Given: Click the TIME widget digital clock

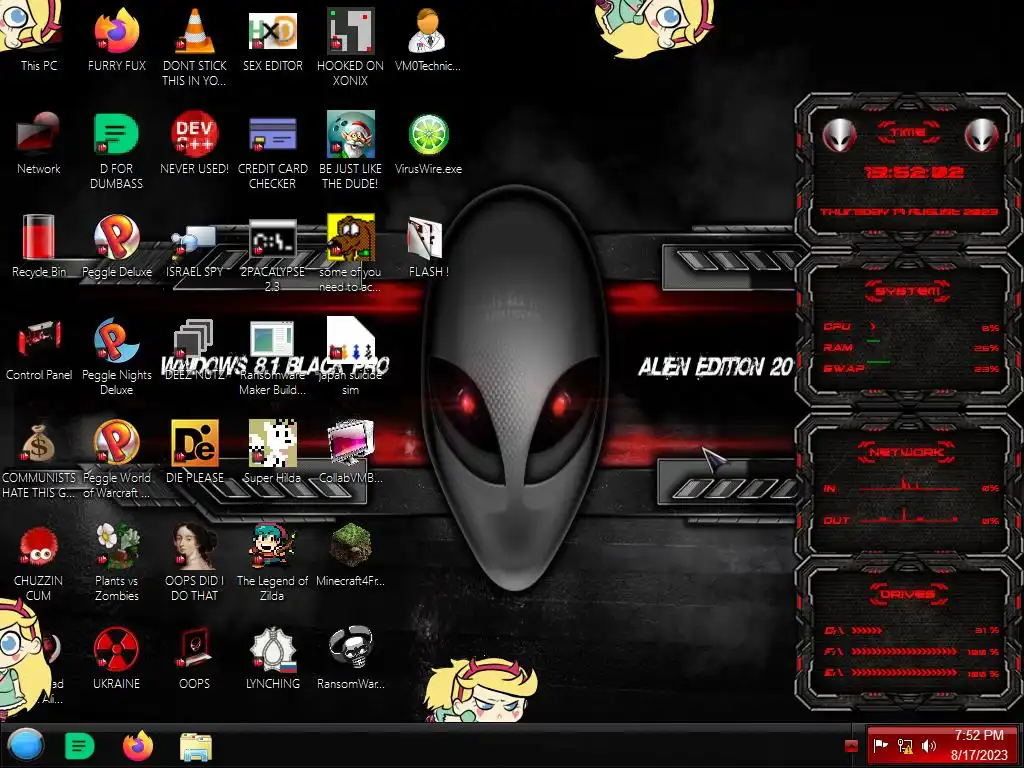Looking at the screenshot, I should pos(913,172).
